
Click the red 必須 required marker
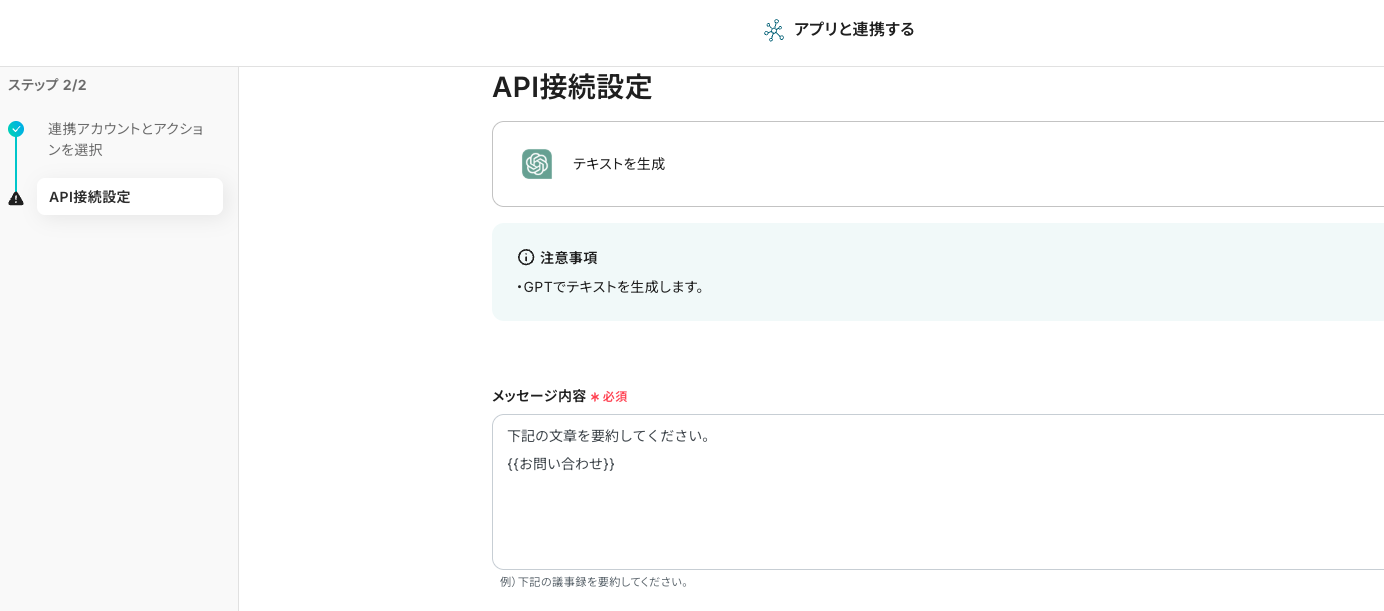click(x=609, y=397)
